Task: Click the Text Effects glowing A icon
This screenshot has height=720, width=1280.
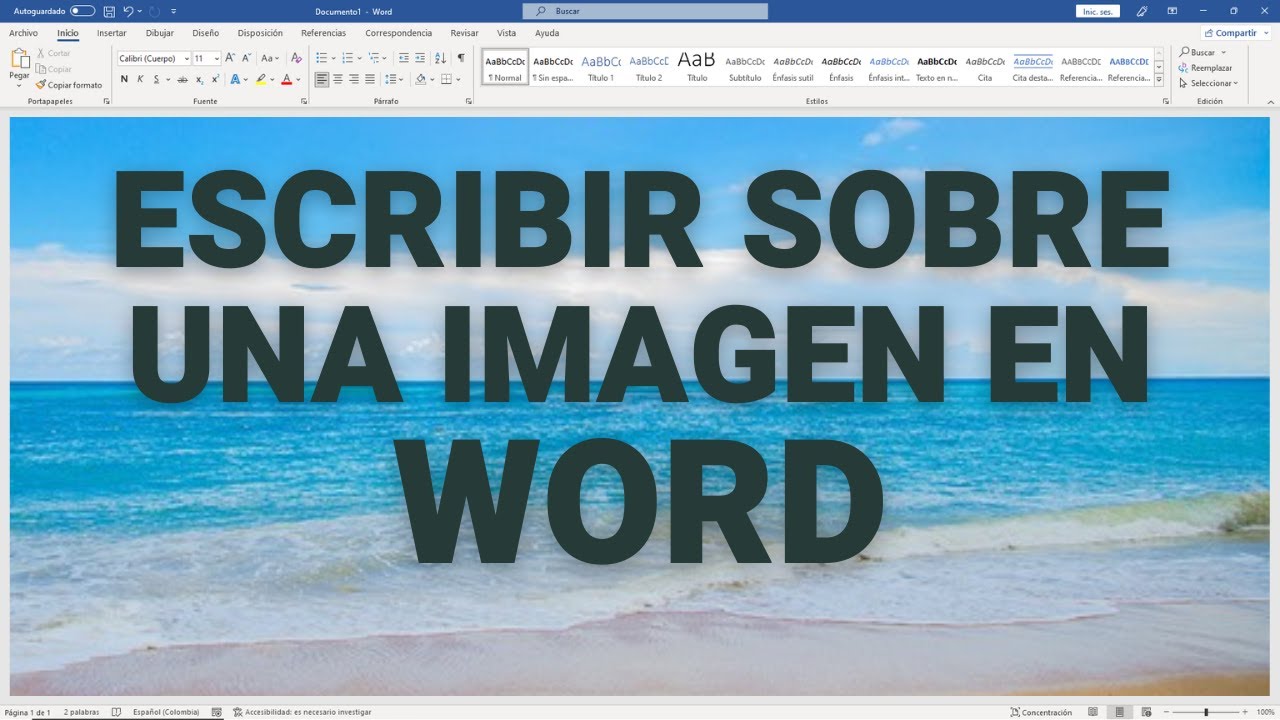Action: pos(235,79)
